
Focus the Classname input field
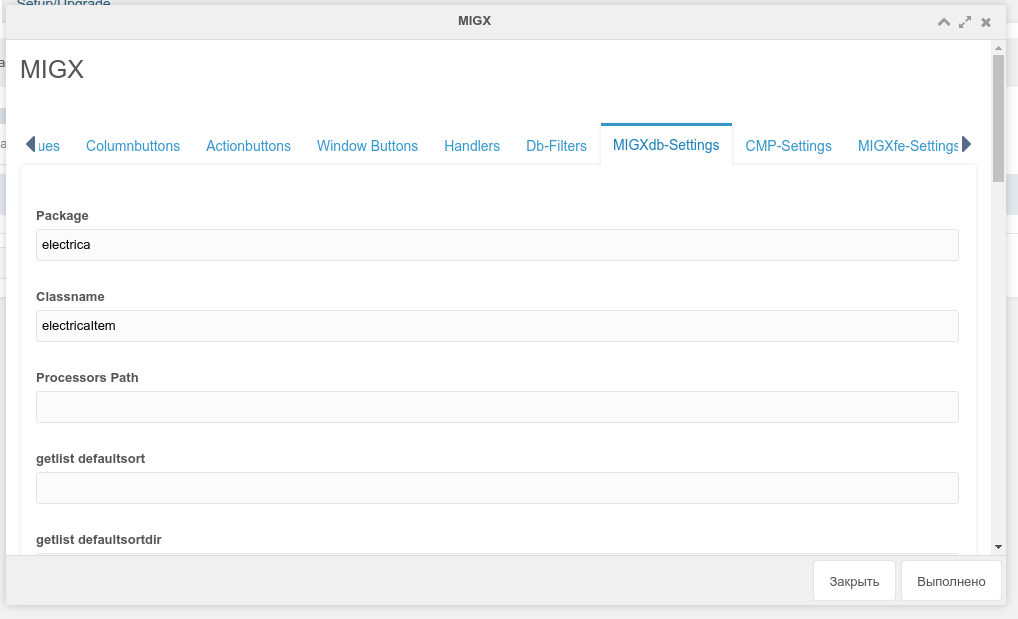497,326
